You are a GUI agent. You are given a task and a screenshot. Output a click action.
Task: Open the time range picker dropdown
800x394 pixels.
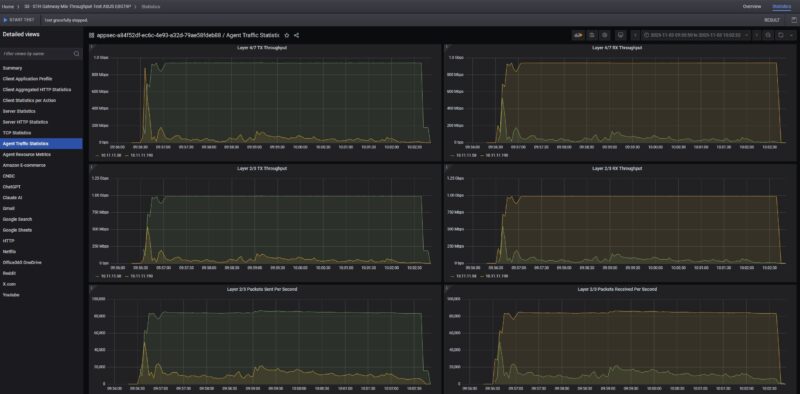[x=696, y=35]
